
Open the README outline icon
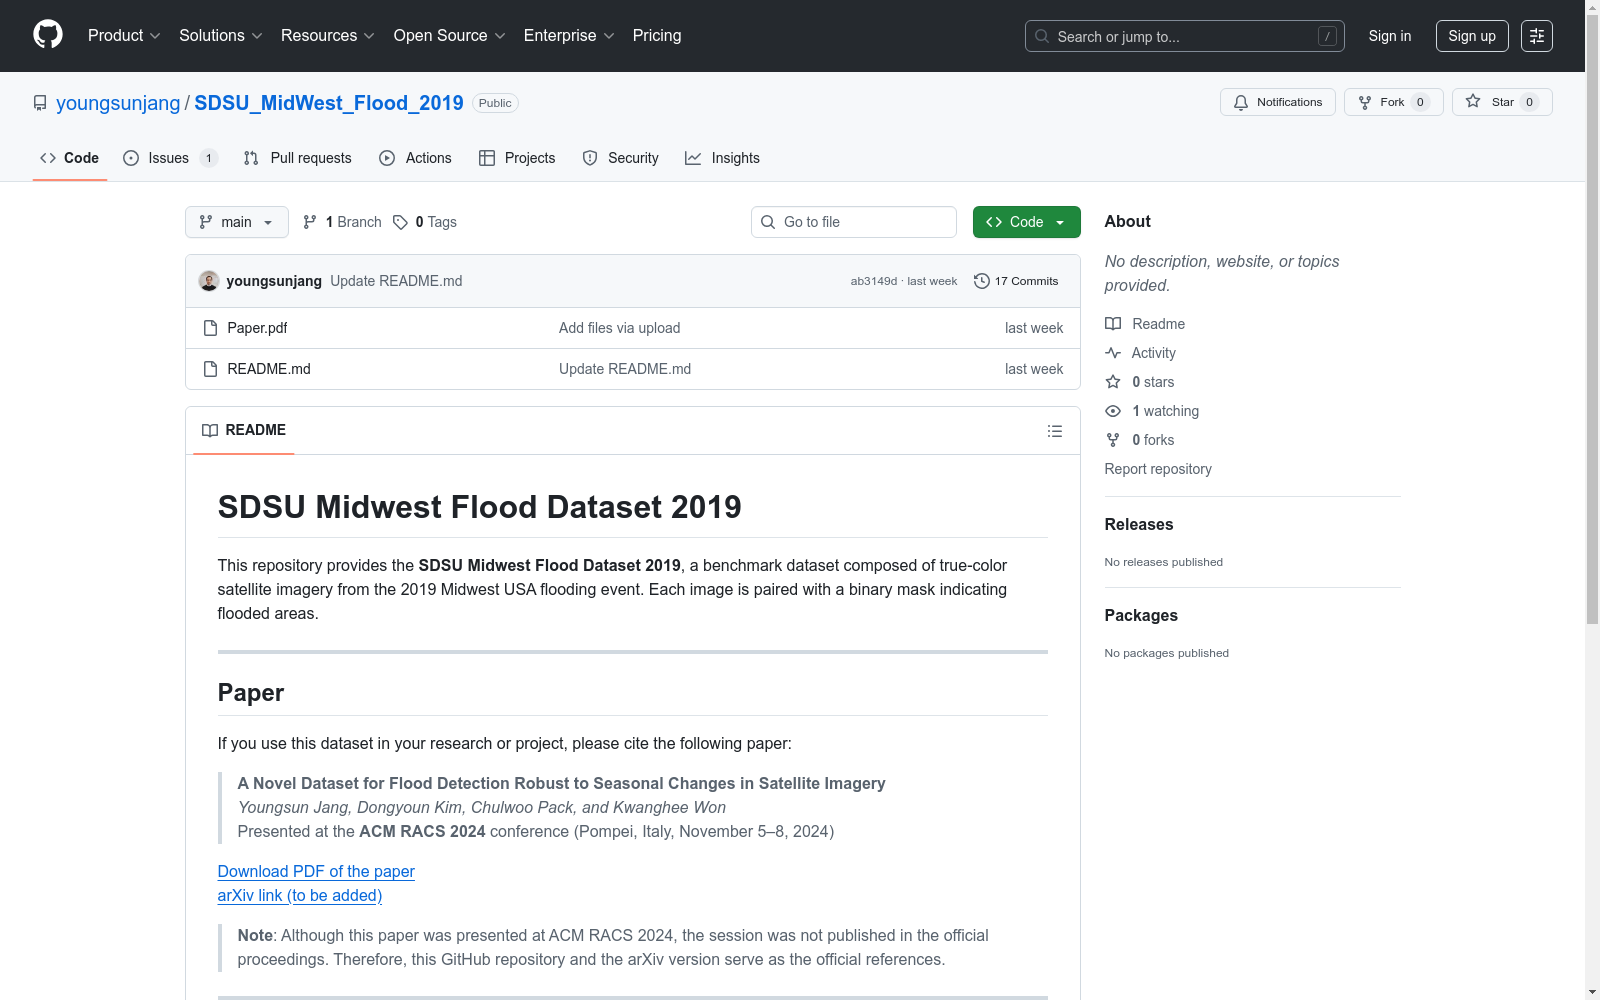pyautogui.click(x=1055, y=431)
